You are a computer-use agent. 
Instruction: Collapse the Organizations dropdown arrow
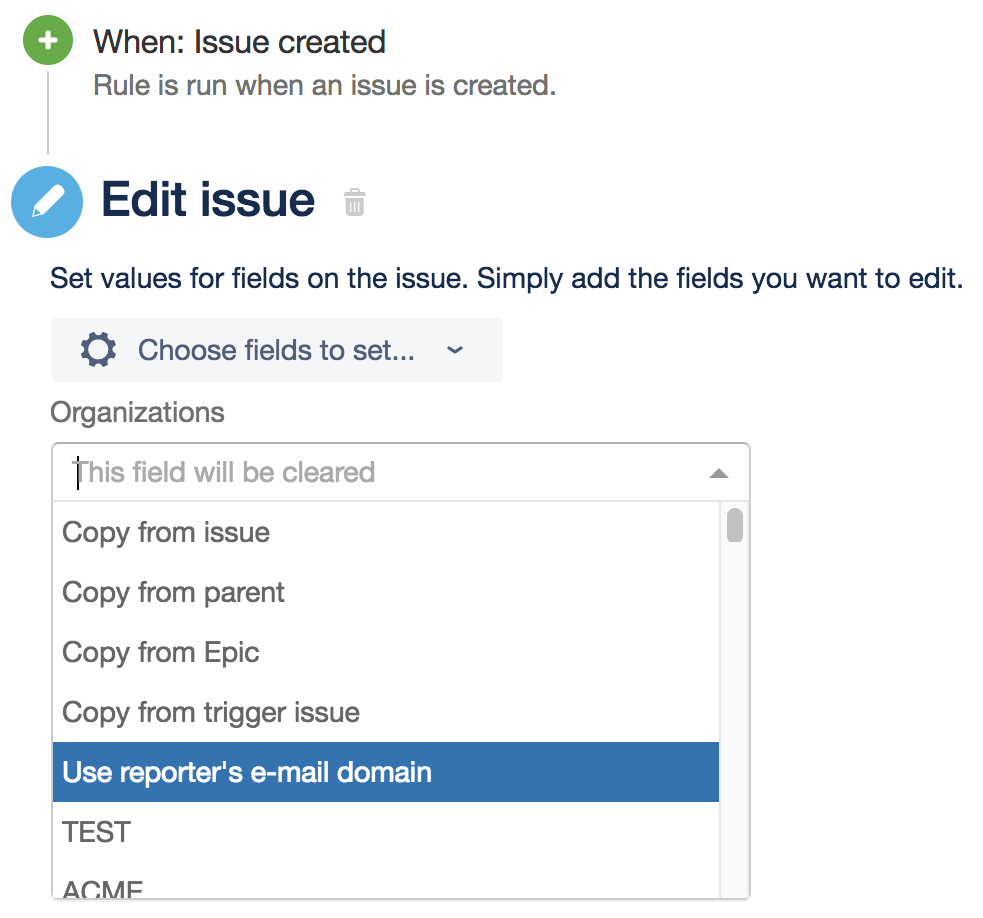(x=718, y=473)
